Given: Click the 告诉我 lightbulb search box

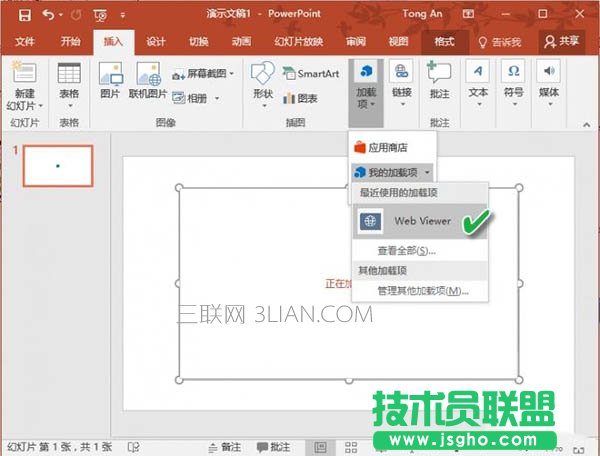Looking at the screenshot, I should 500,42.
